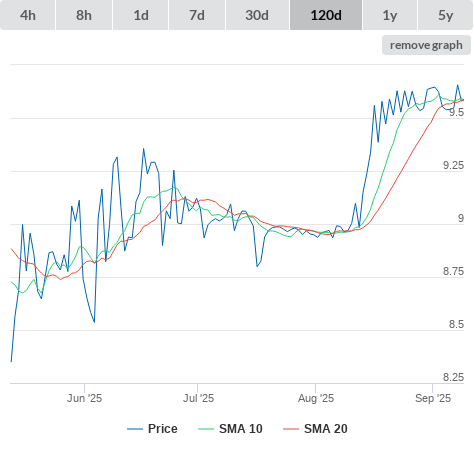This screenshot has height=455, width=474.
Task: Select the active 120d tab
Action: click(x=326, y=15)
